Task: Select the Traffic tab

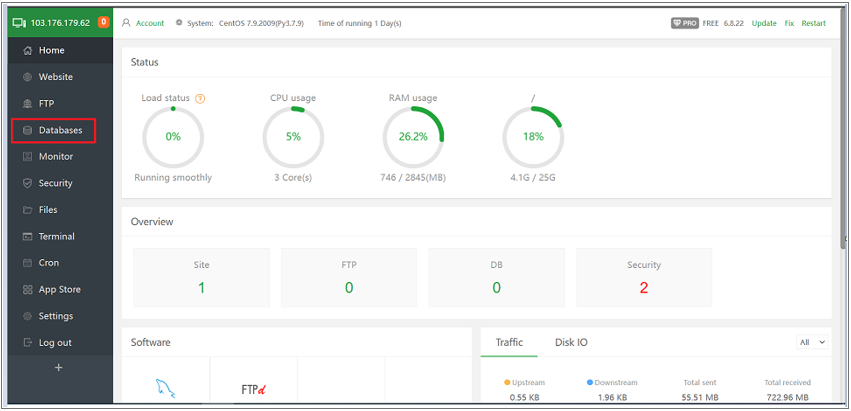Action: coord(509,343)
